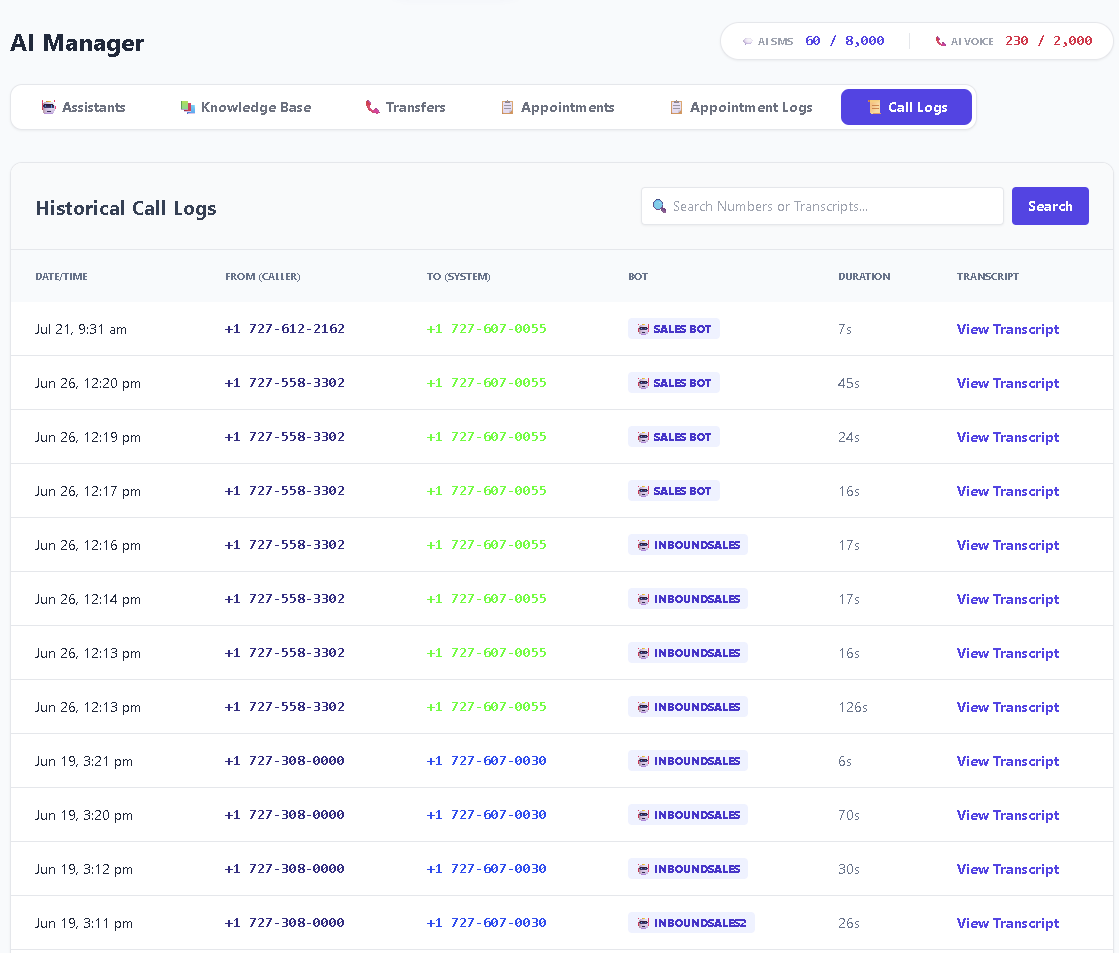Screen dimensions: 1119x953
Task: Click INBOUNDSALES badge on Jun 19, 3:12 pm row
Action: coord(688,869)
